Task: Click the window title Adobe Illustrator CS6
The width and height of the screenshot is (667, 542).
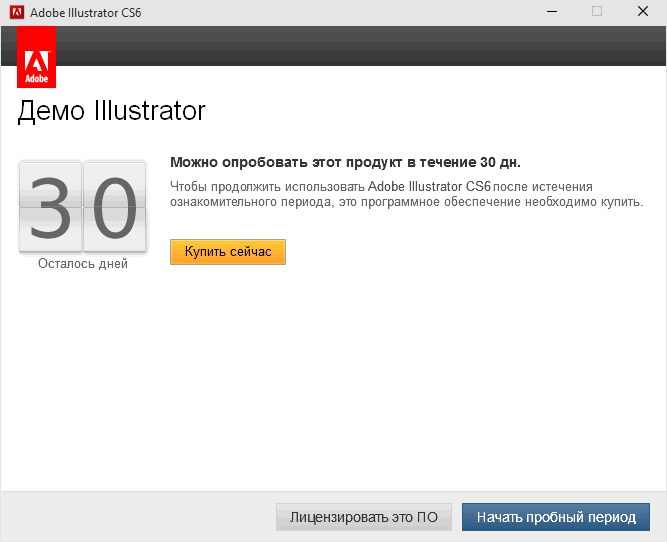Action: [x=86, y=13]
